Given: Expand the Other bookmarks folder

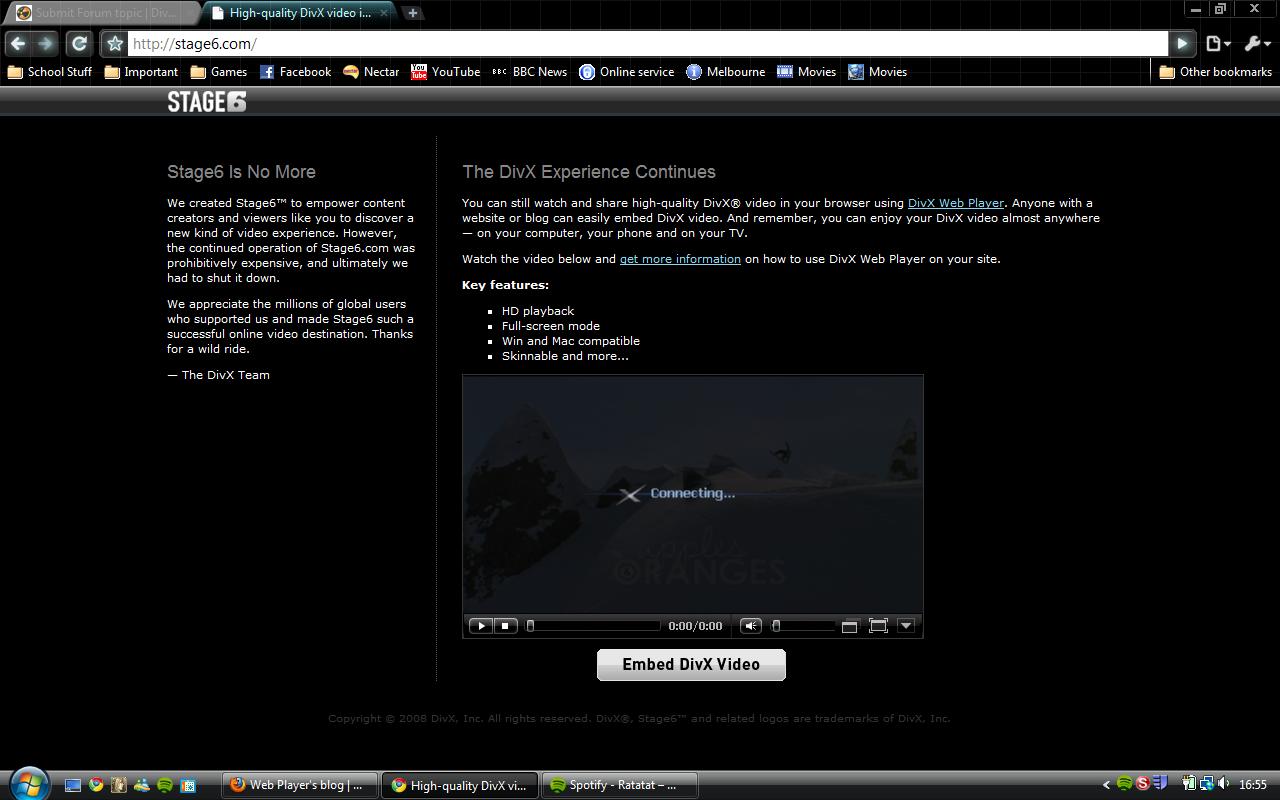Looking at the screenshot, I should pyautogui.click(x=1215, y=72).
